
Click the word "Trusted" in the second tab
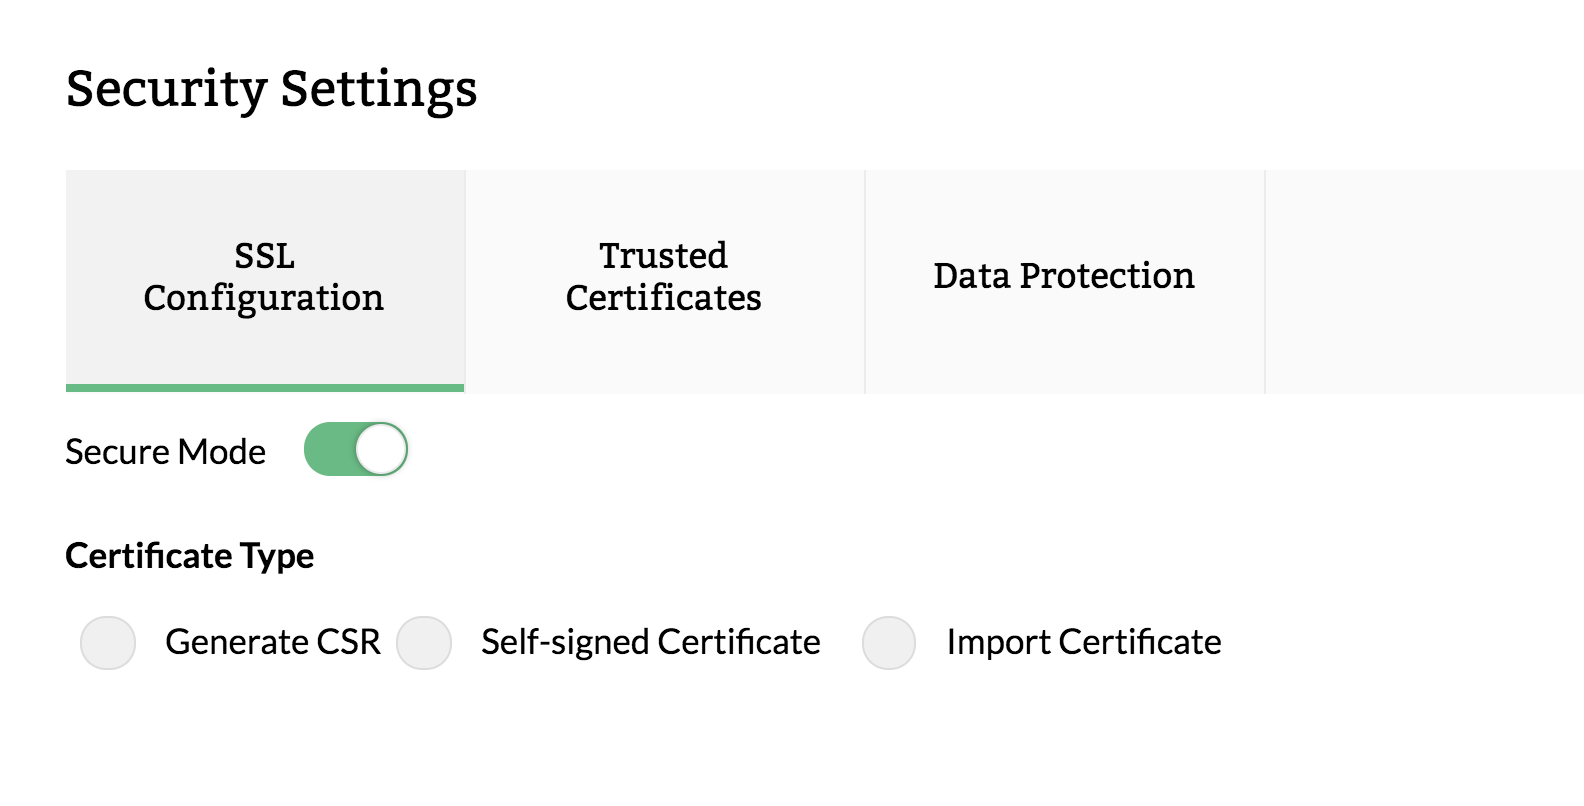click(x=663, y=256)
